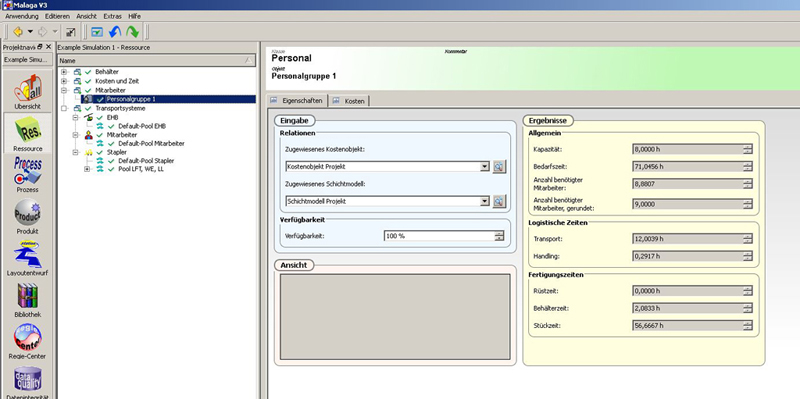Sort by the Name column header
This screenshot has height=399, width=800.
click(x=156, y=61)
